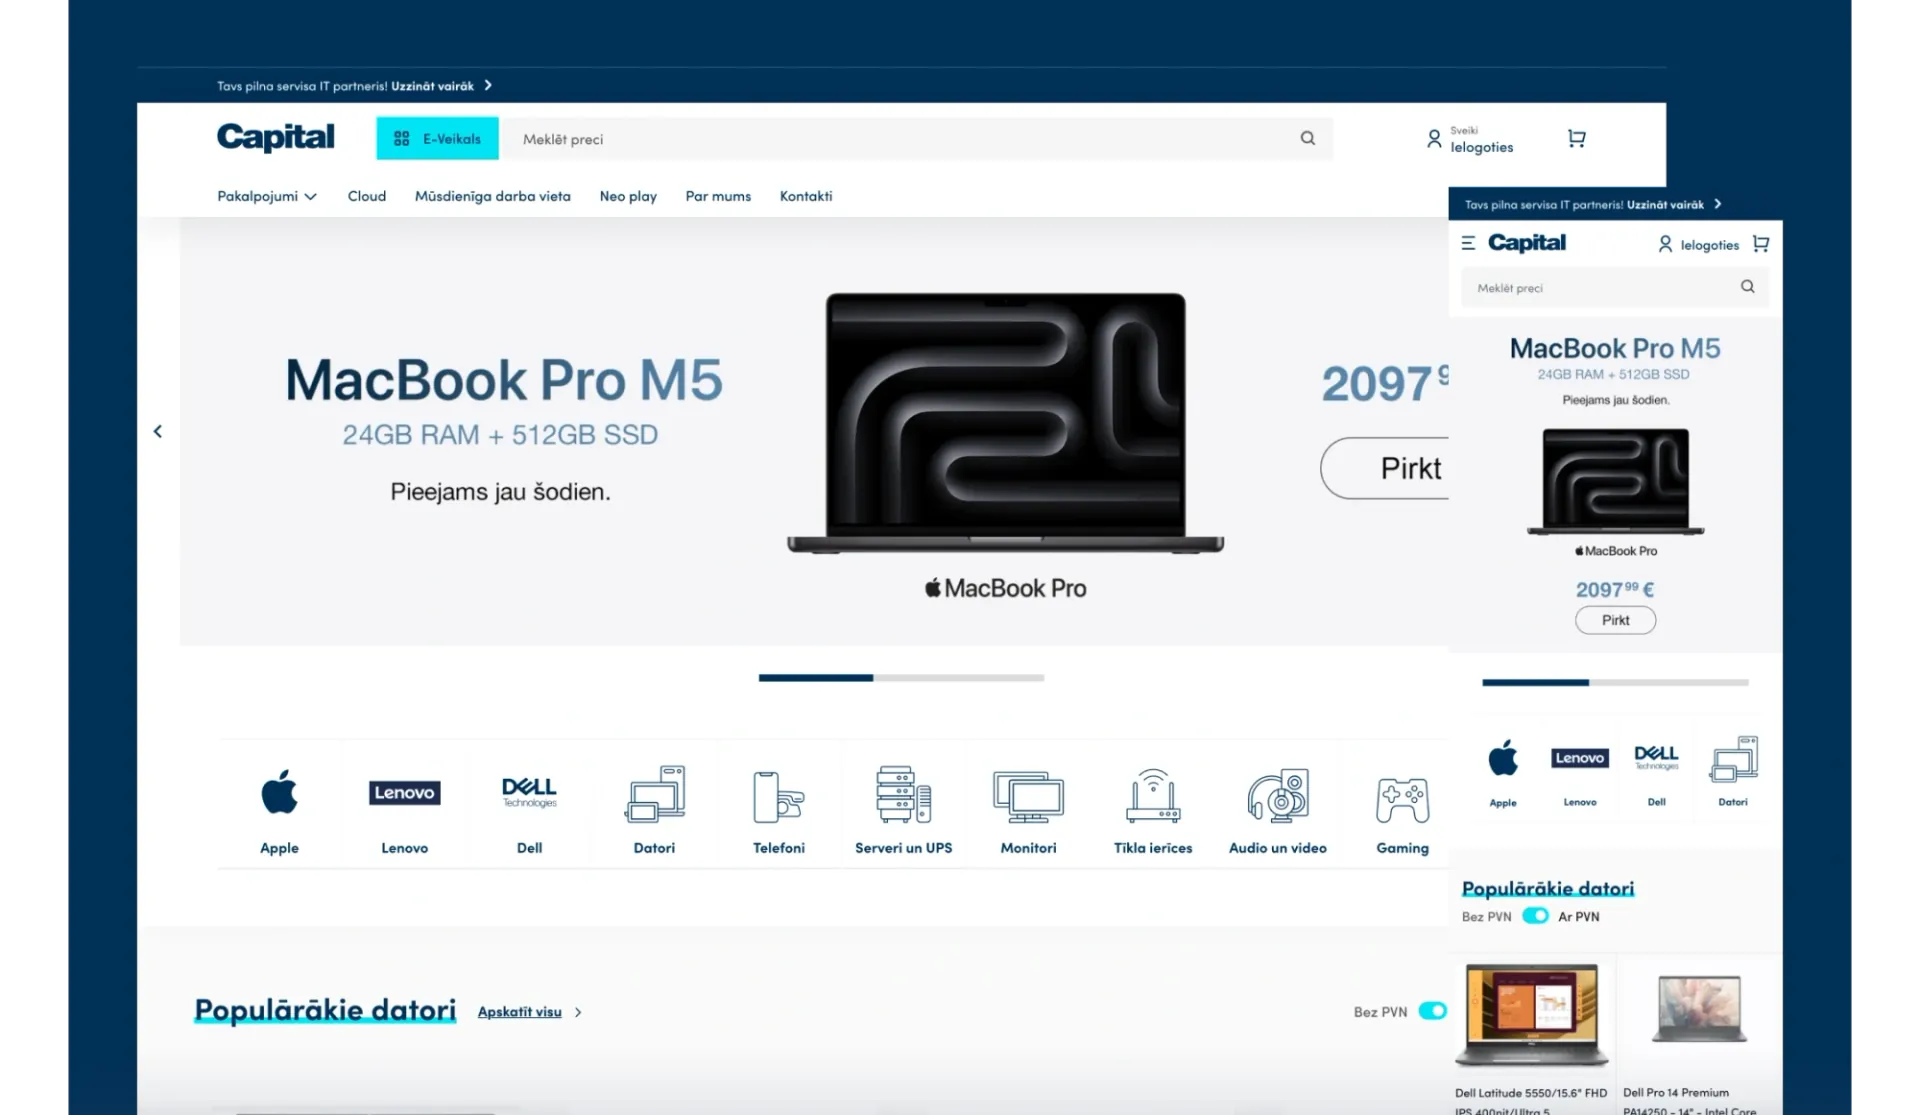
Task: Click the '2097' price in mobile view
Action: [x=1615, y=590]
